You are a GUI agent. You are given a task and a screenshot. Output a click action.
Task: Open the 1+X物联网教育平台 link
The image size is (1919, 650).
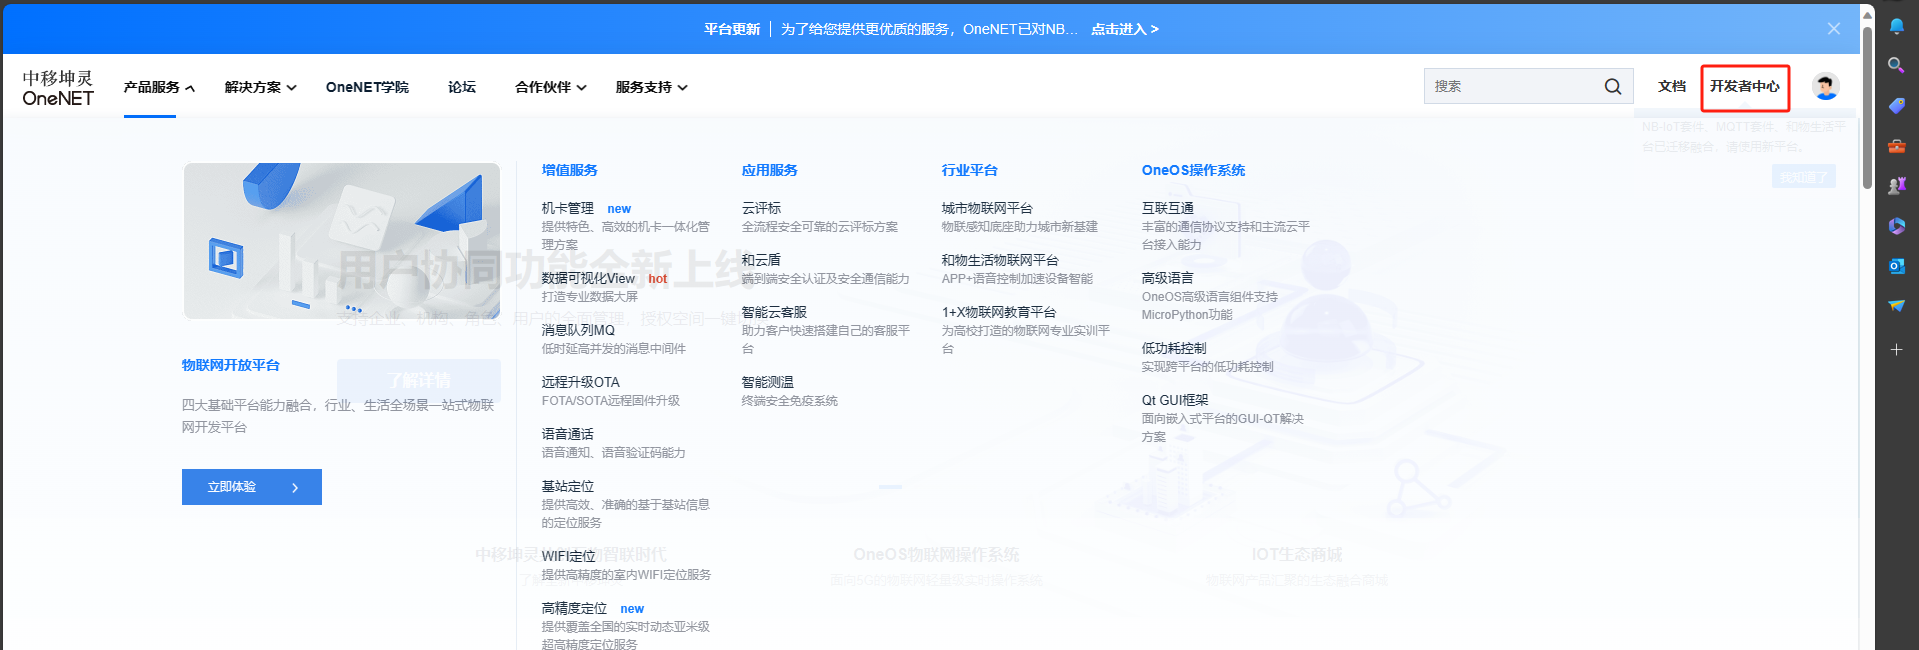(x=999, y=312)
